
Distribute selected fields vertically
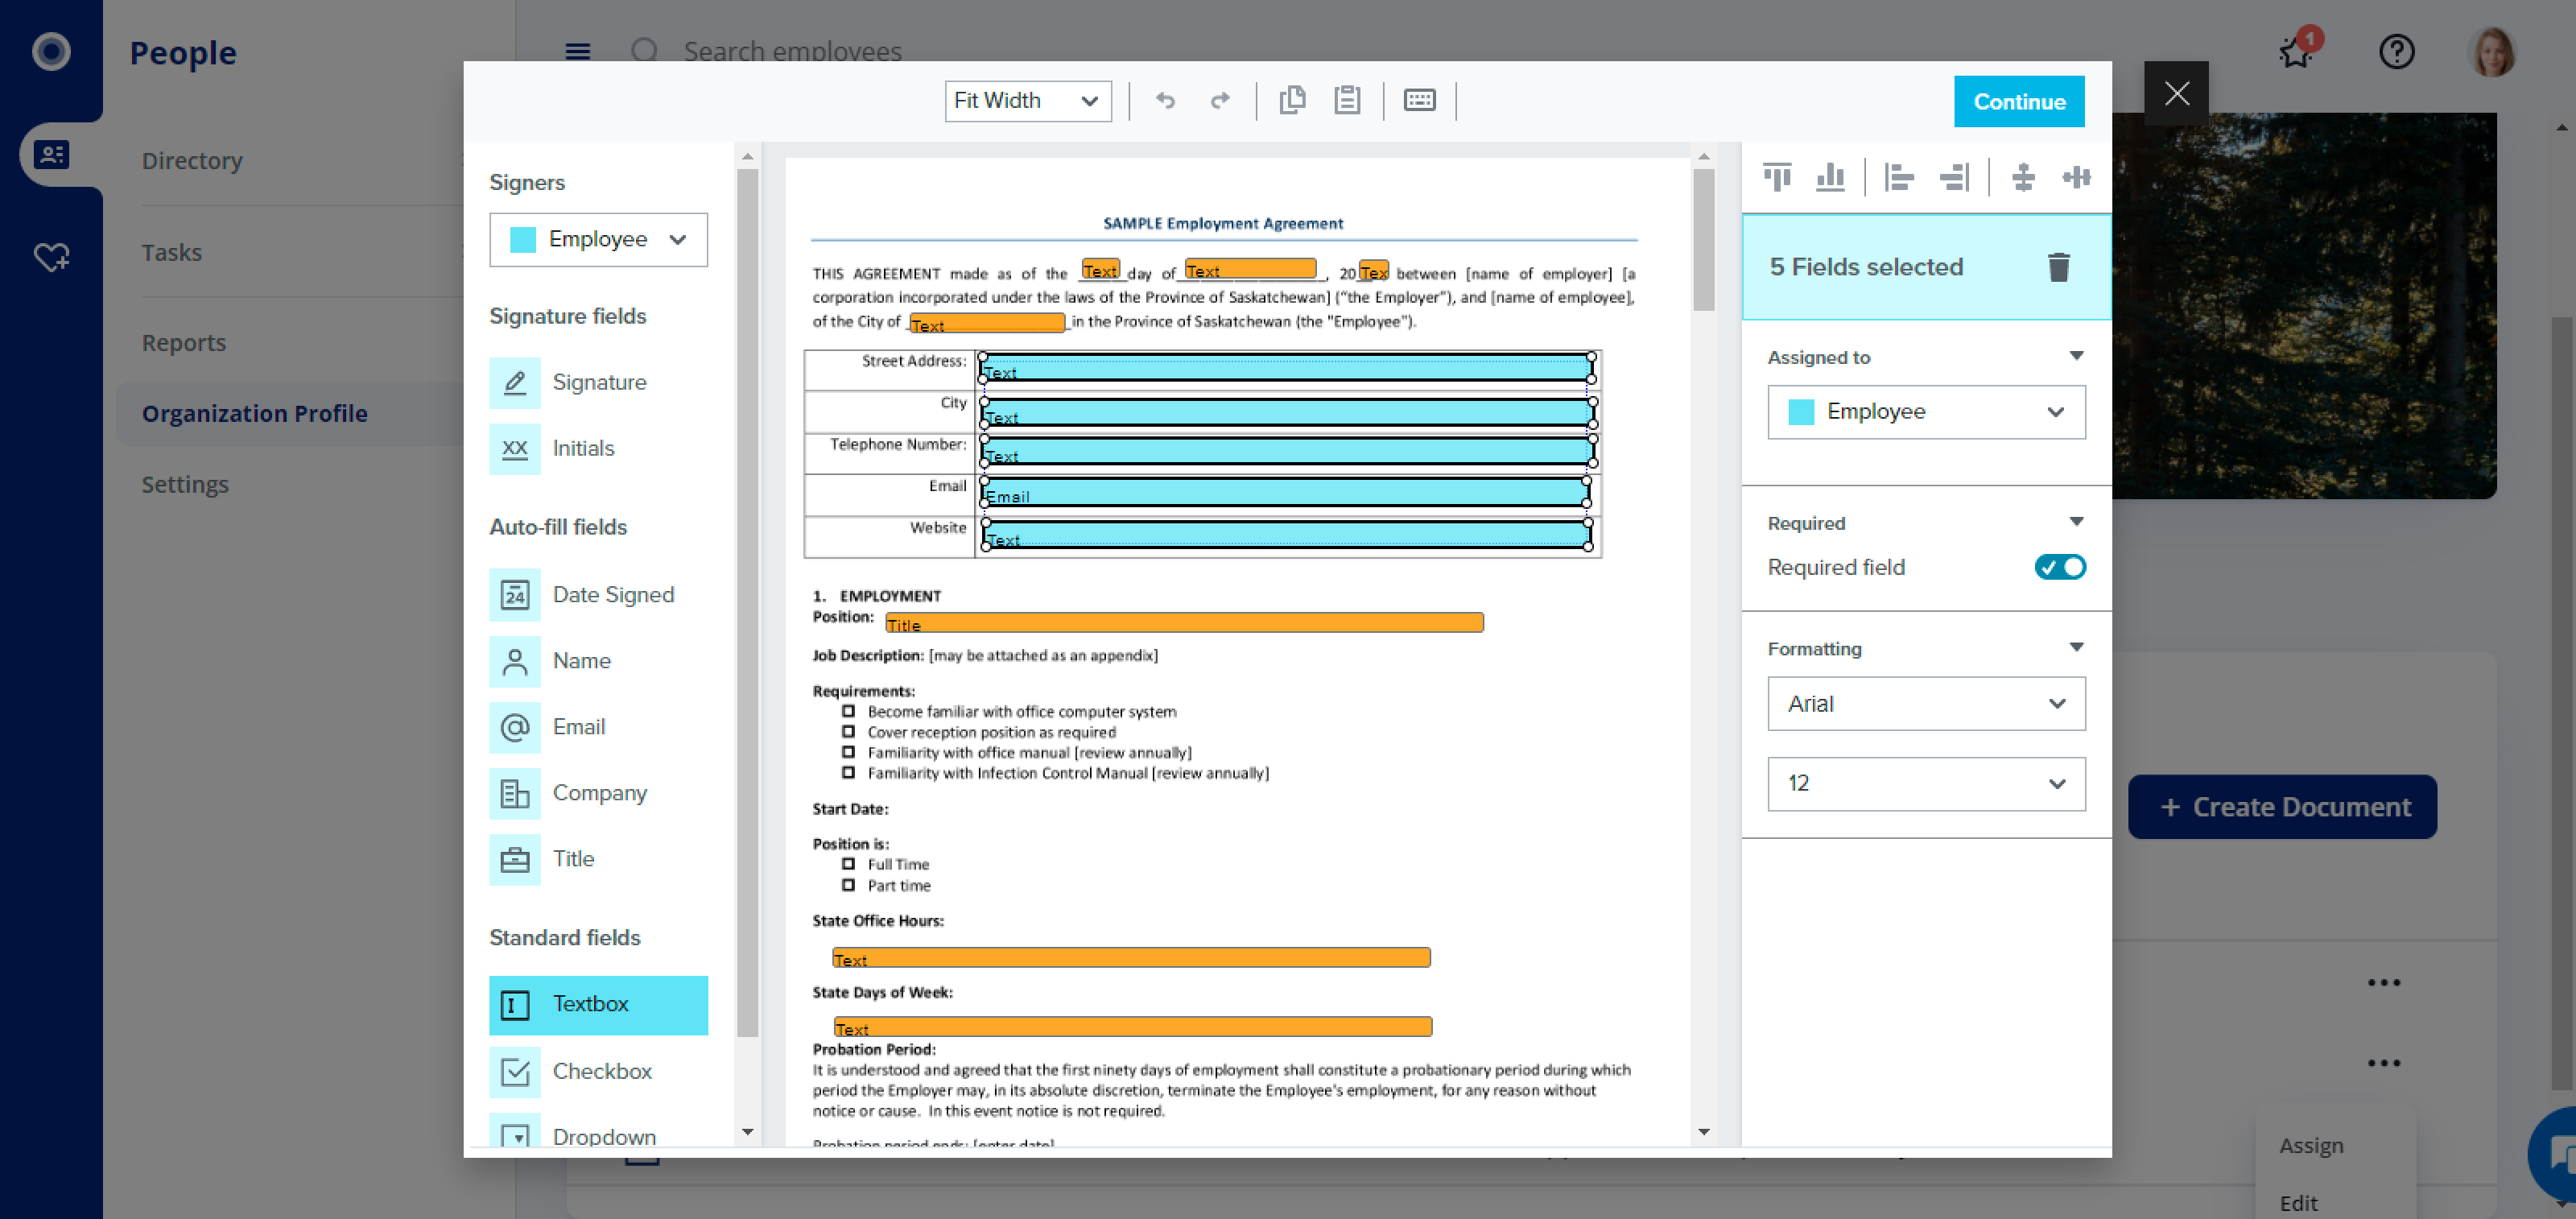tap(2022, 177)
